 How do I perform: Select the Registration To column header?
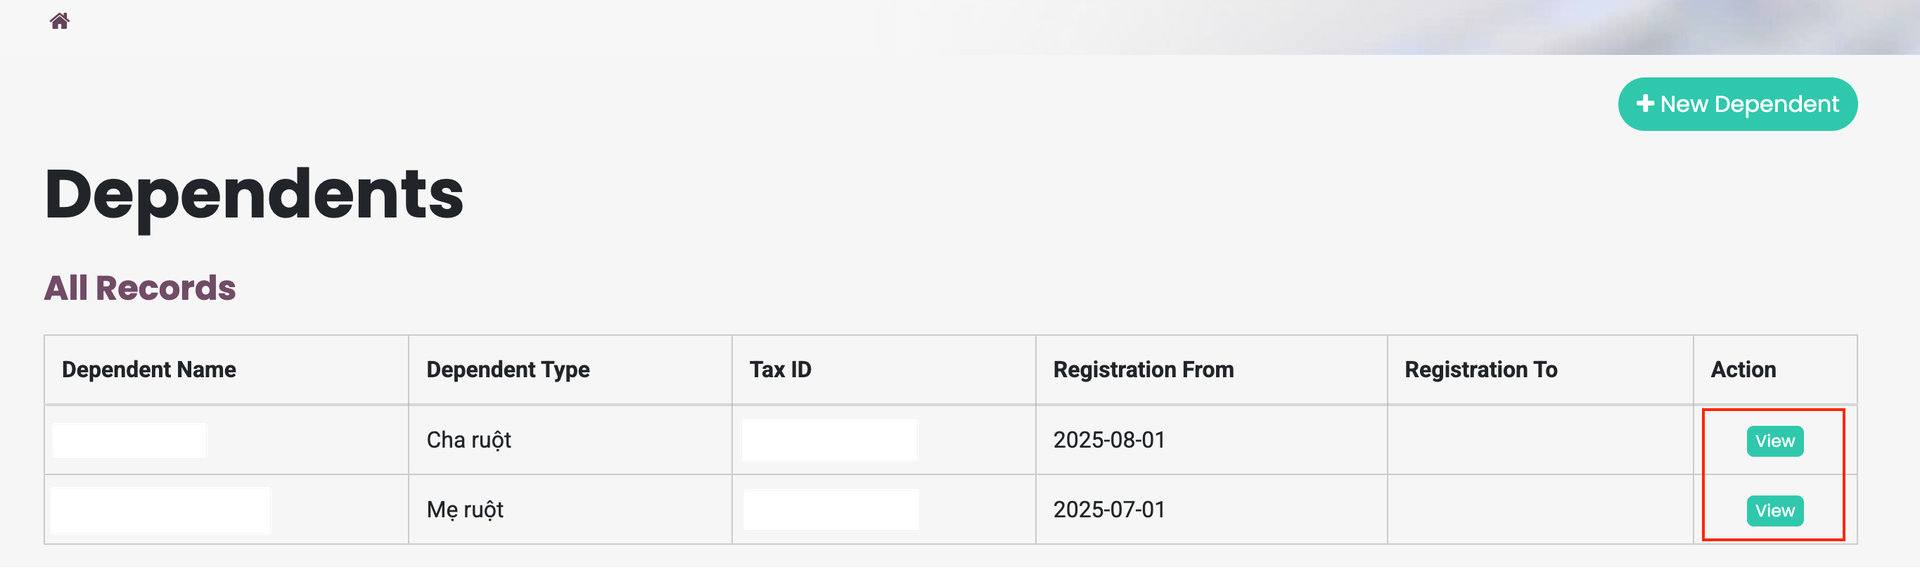pyautogui.click(x=1480, y=370)
